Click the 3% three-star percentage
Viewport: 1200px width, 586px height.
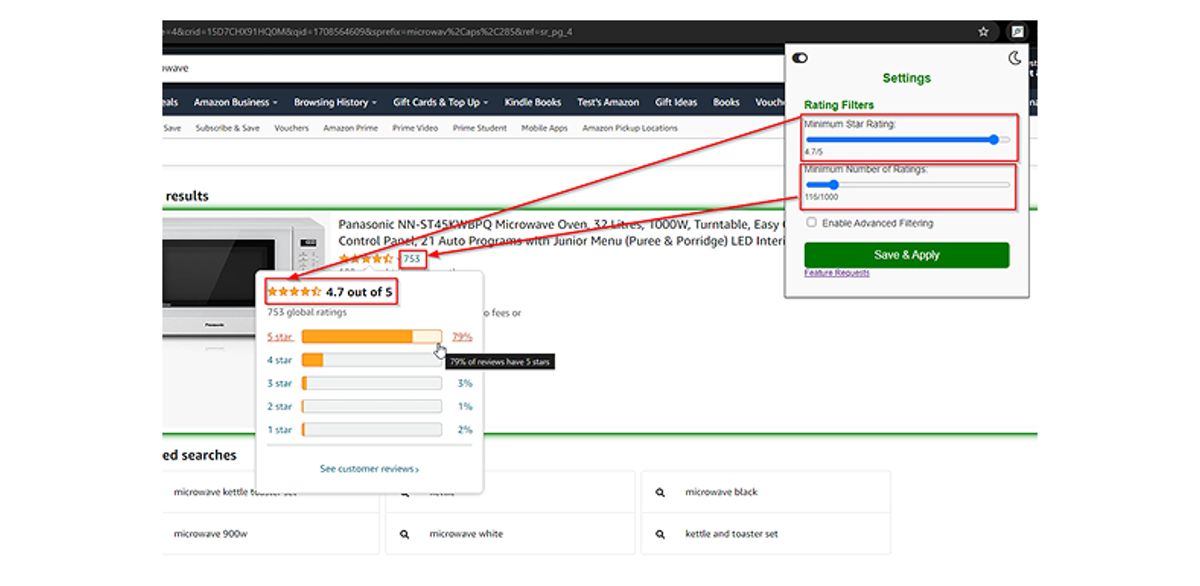pos(465,383)
